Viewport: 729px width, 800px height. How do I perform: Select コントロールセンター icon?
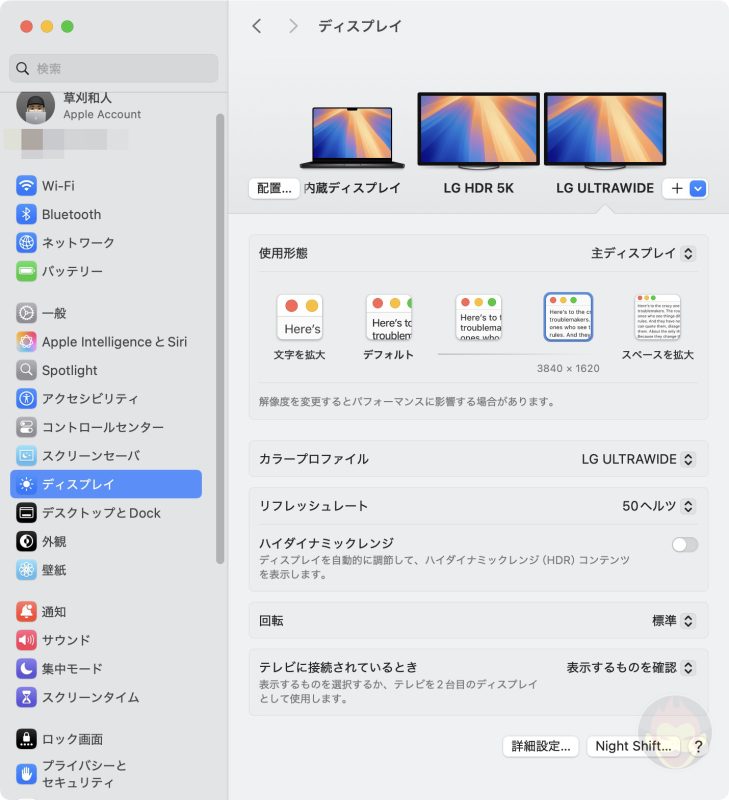(26, 427)
